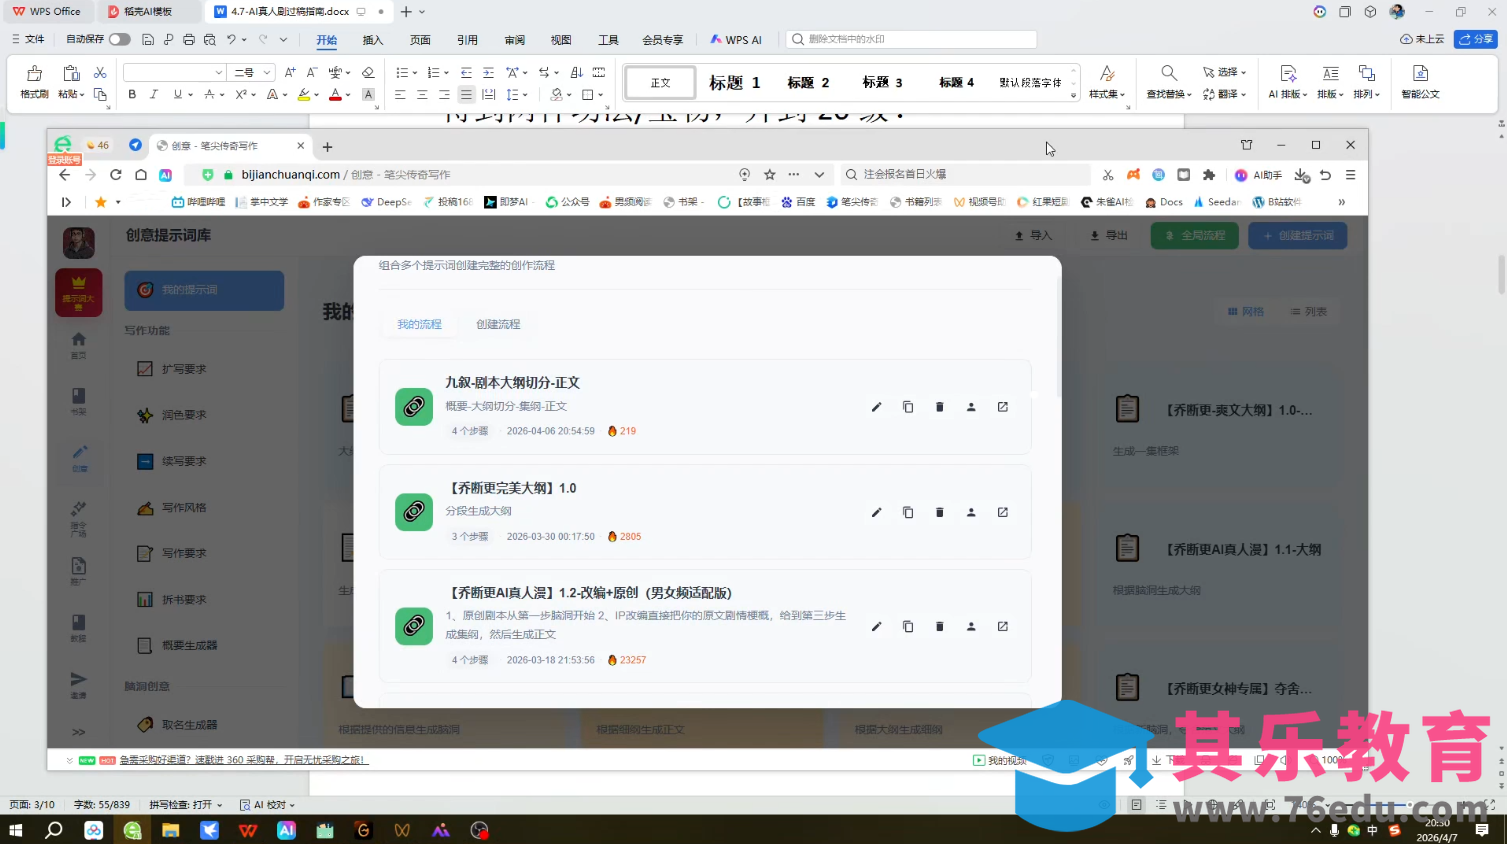Delete the 【乔断更AI真人漫】1.2 workflow via trash icon
Screen dimensions: 1507x844
(x=939, y=626)
